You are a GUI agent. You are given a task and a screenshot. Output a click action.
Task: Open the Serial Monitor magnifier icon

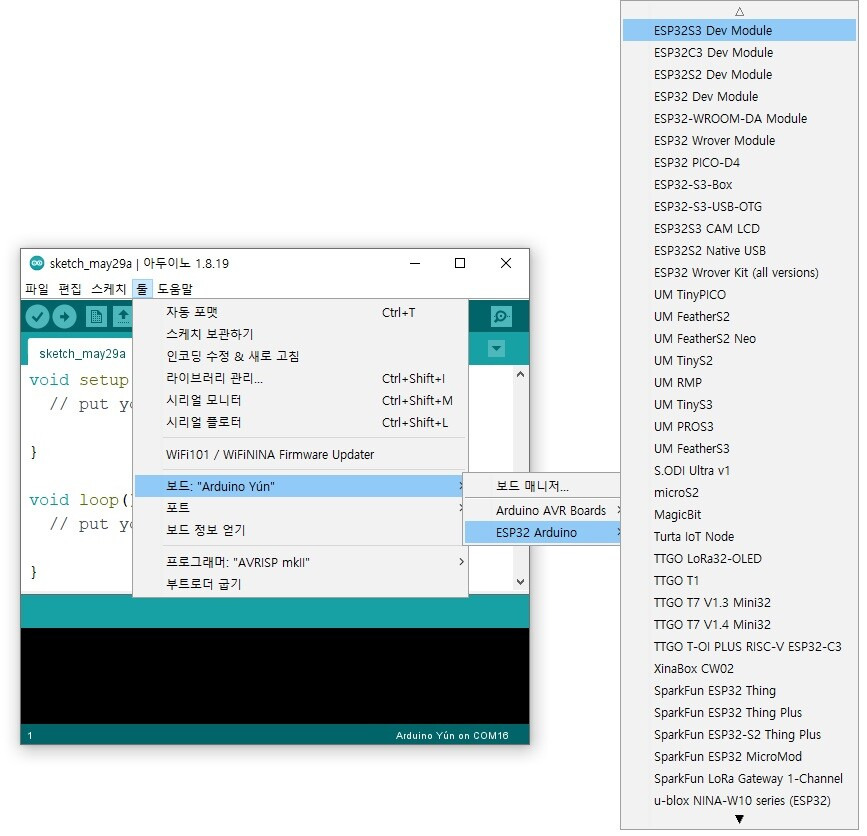[x=501, y=317]
